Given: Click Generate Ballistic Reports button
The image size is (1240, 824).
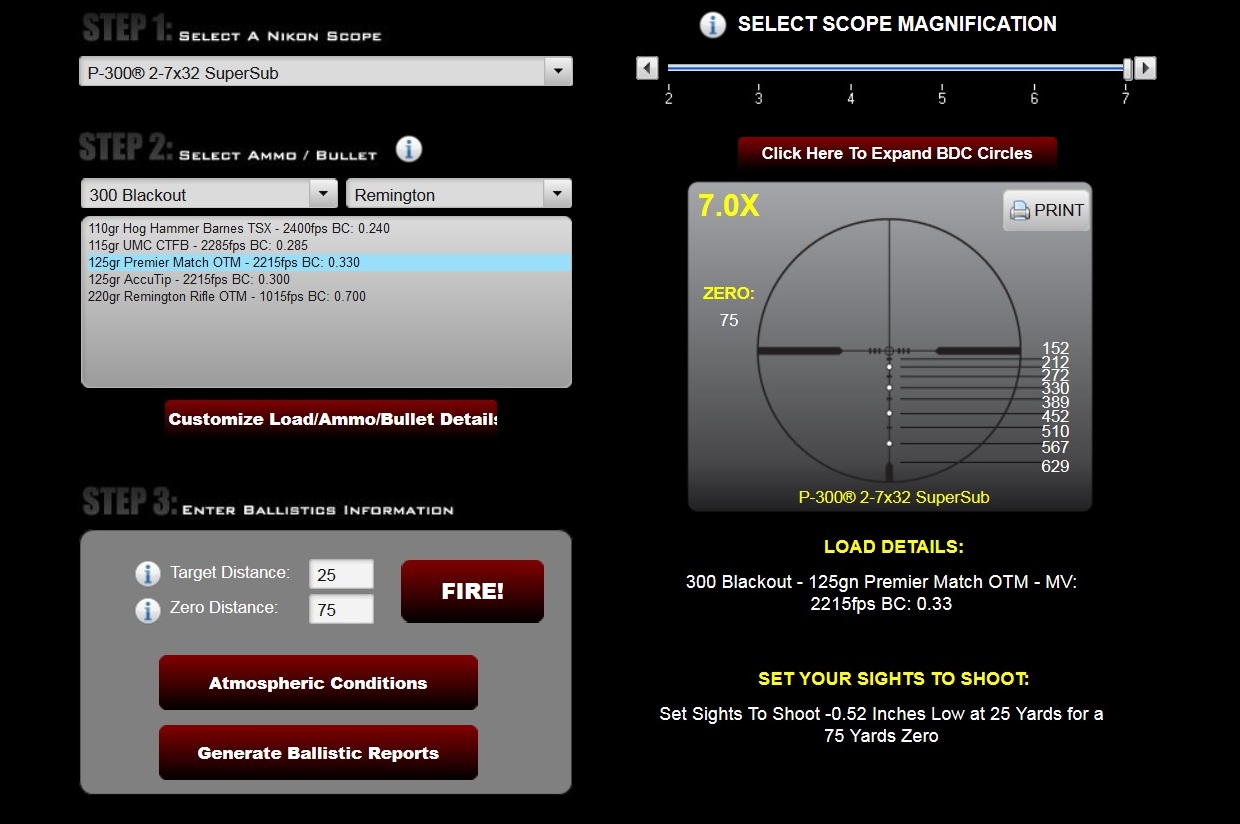Looking at the screenshot, I should click(318, 753).
